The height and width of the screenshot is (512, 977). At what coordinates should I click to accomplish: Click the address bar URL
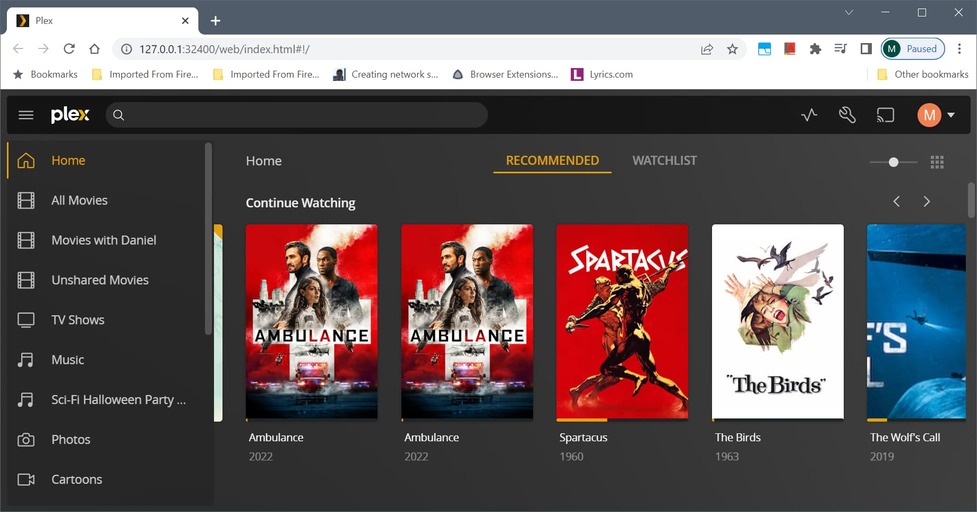224,49
